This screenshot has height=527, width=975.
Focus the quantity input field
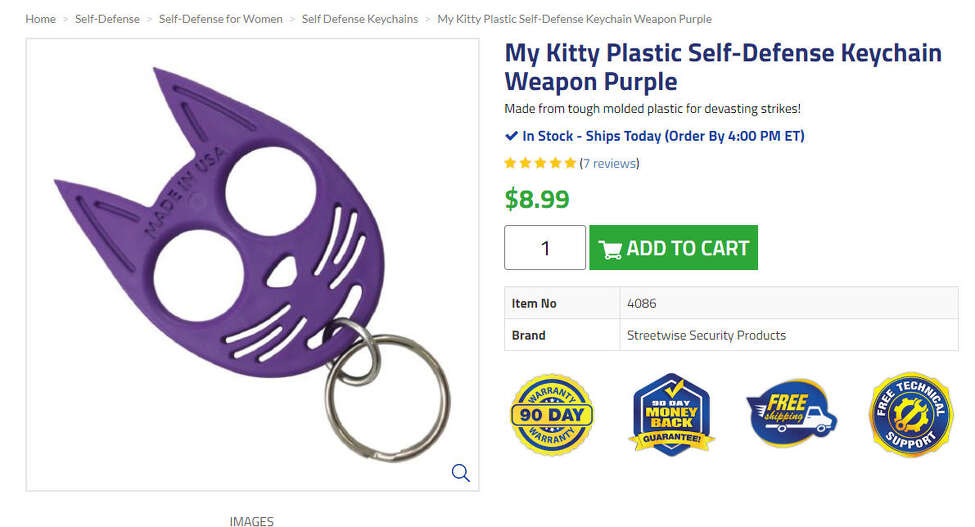point(544,248)
